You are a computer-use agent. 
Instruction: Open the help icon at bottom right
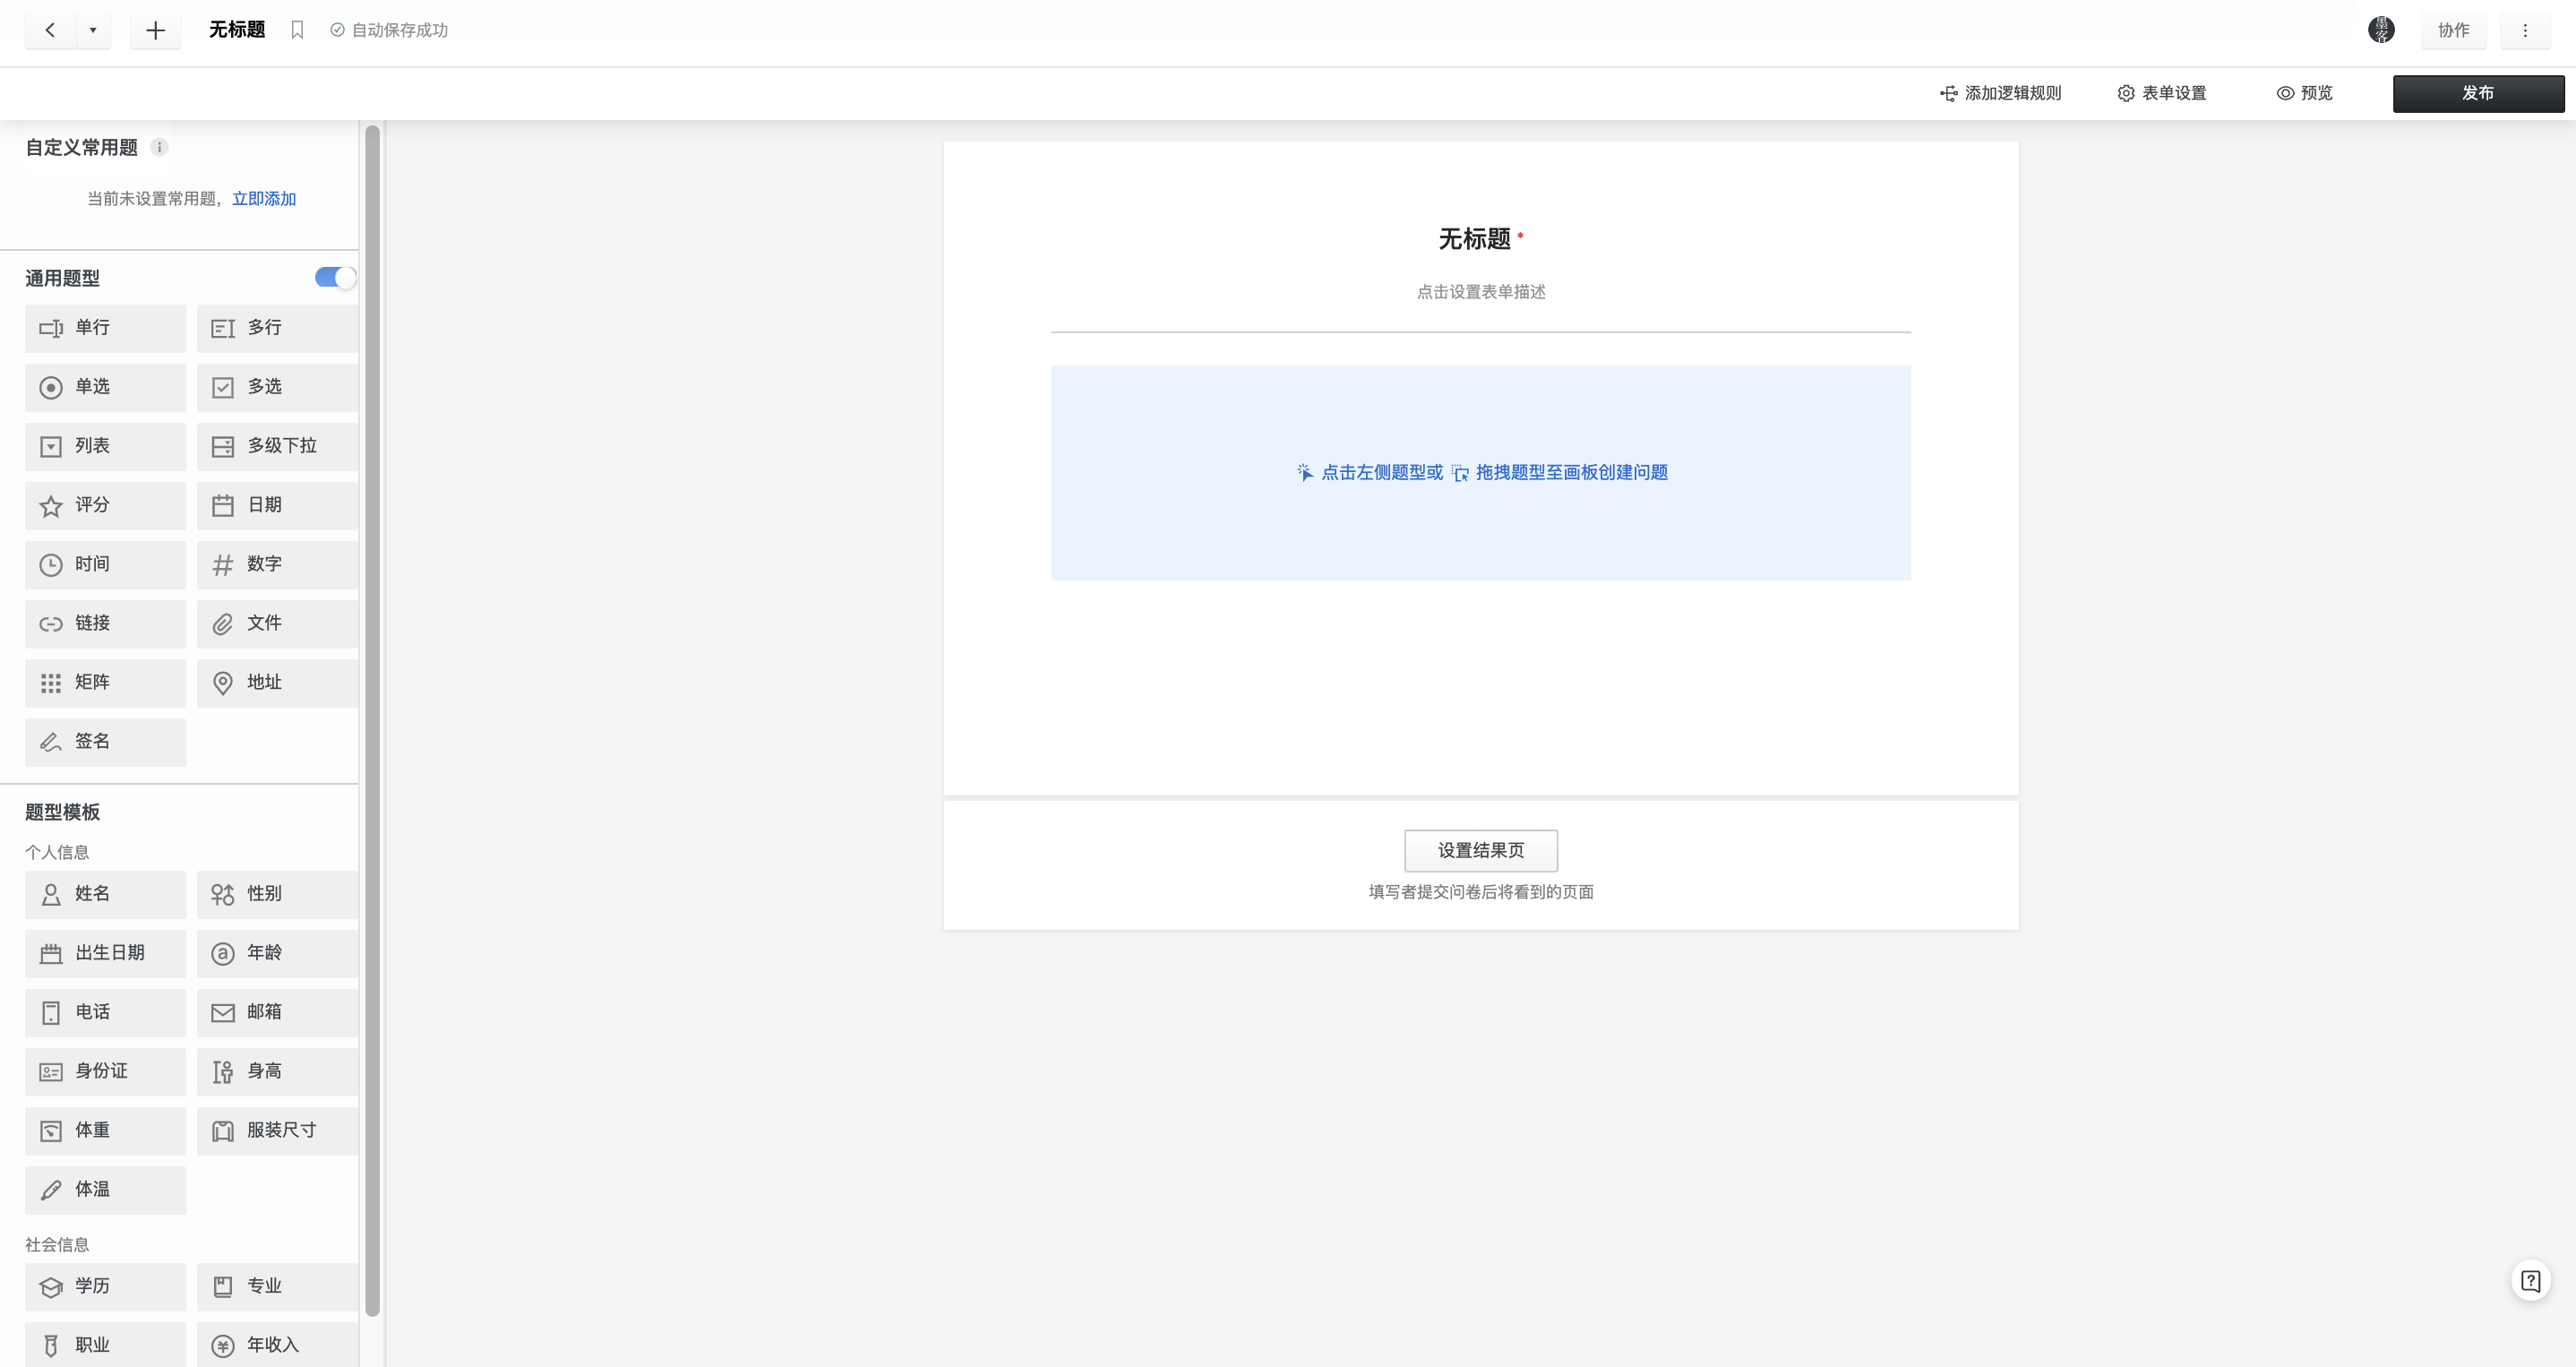pos(2531,1281)
